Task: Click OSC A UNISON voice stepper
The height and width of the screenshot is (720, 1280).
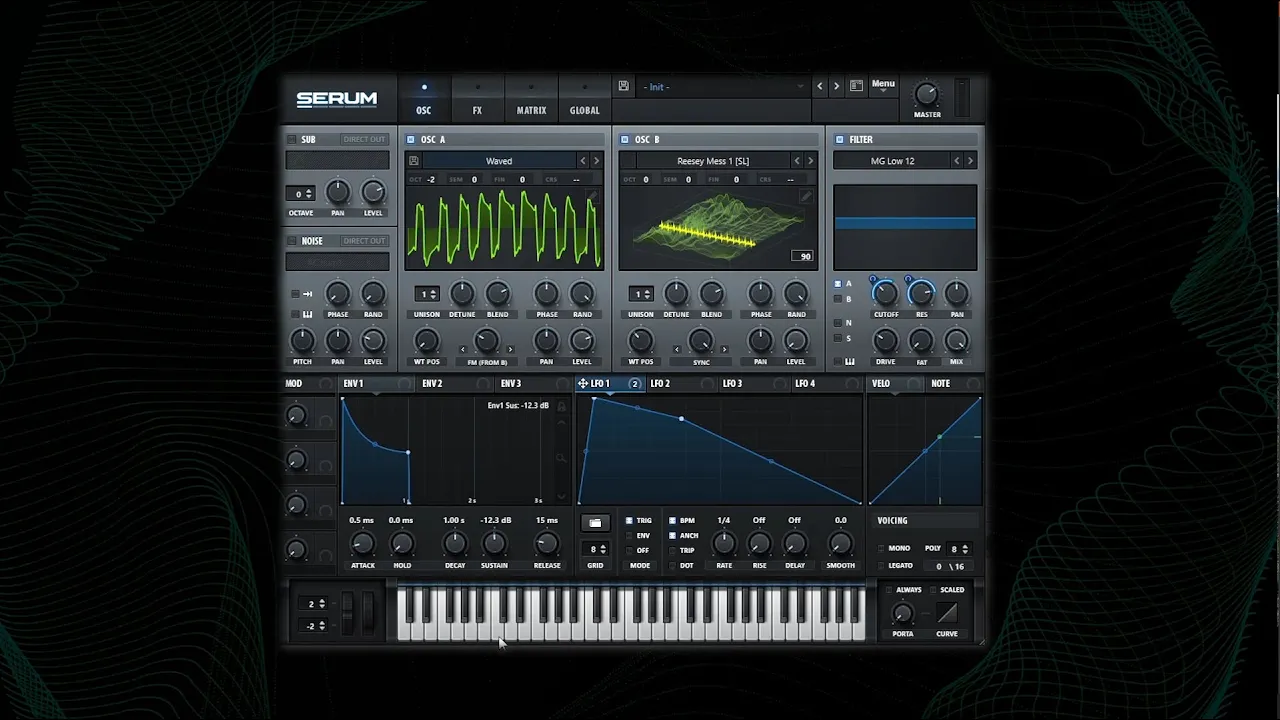Action: [x=427, y=294]
